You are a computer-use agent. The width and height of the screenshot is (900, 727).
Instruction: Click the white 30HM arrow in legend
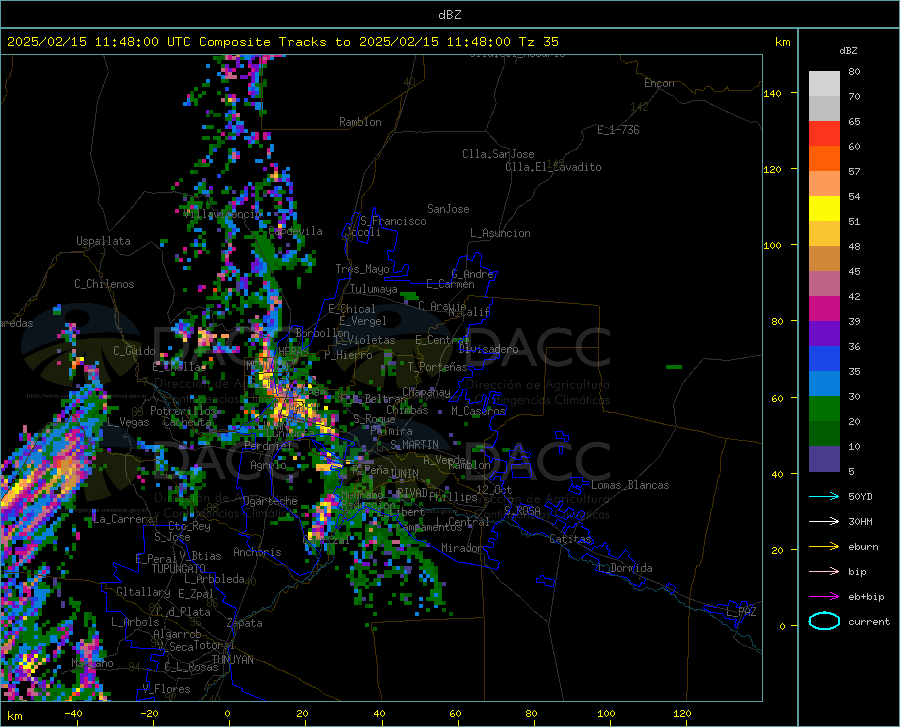tap(824, 521)
